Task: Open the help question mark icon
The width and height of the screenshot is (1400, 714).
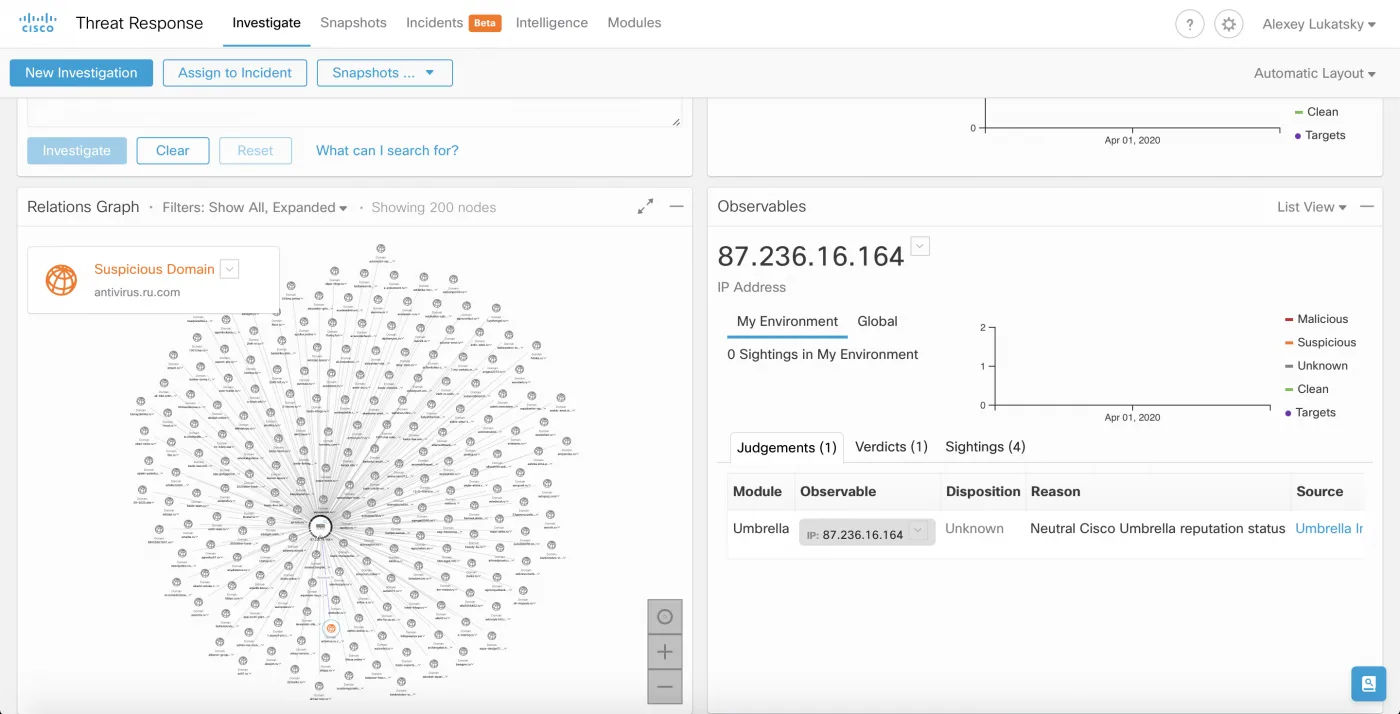Action: [x=1189, y=24]
